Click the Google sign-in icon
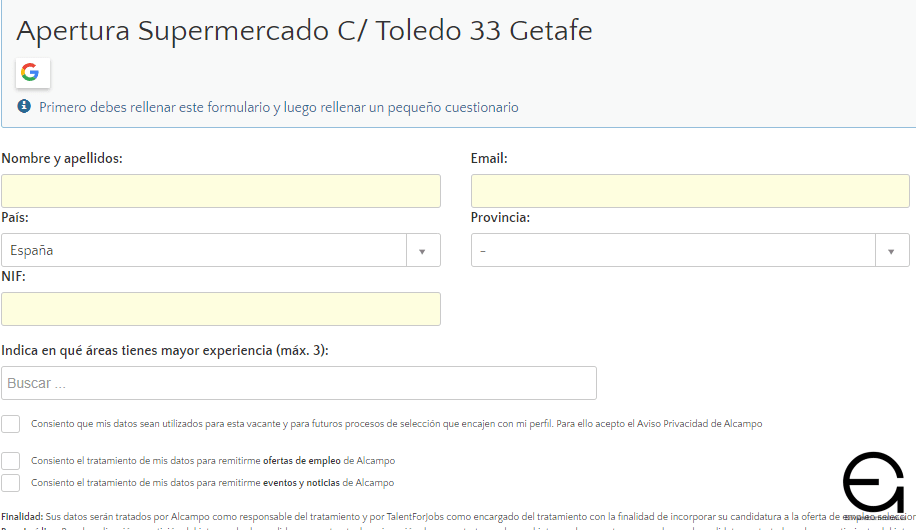916x530 pixels. (x=30, y=72)
